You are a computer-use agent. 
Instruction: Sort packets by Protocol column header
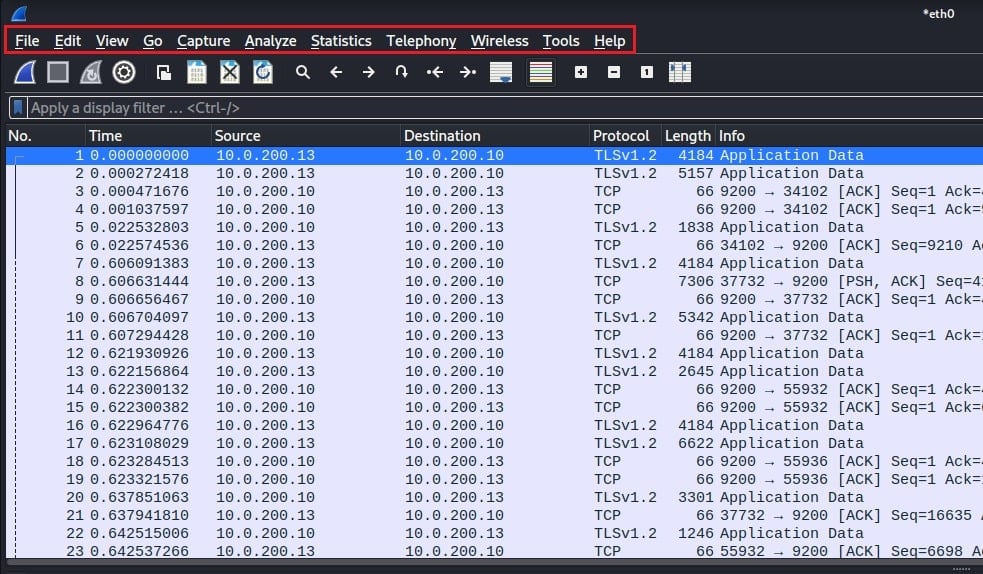click(625, 136)
